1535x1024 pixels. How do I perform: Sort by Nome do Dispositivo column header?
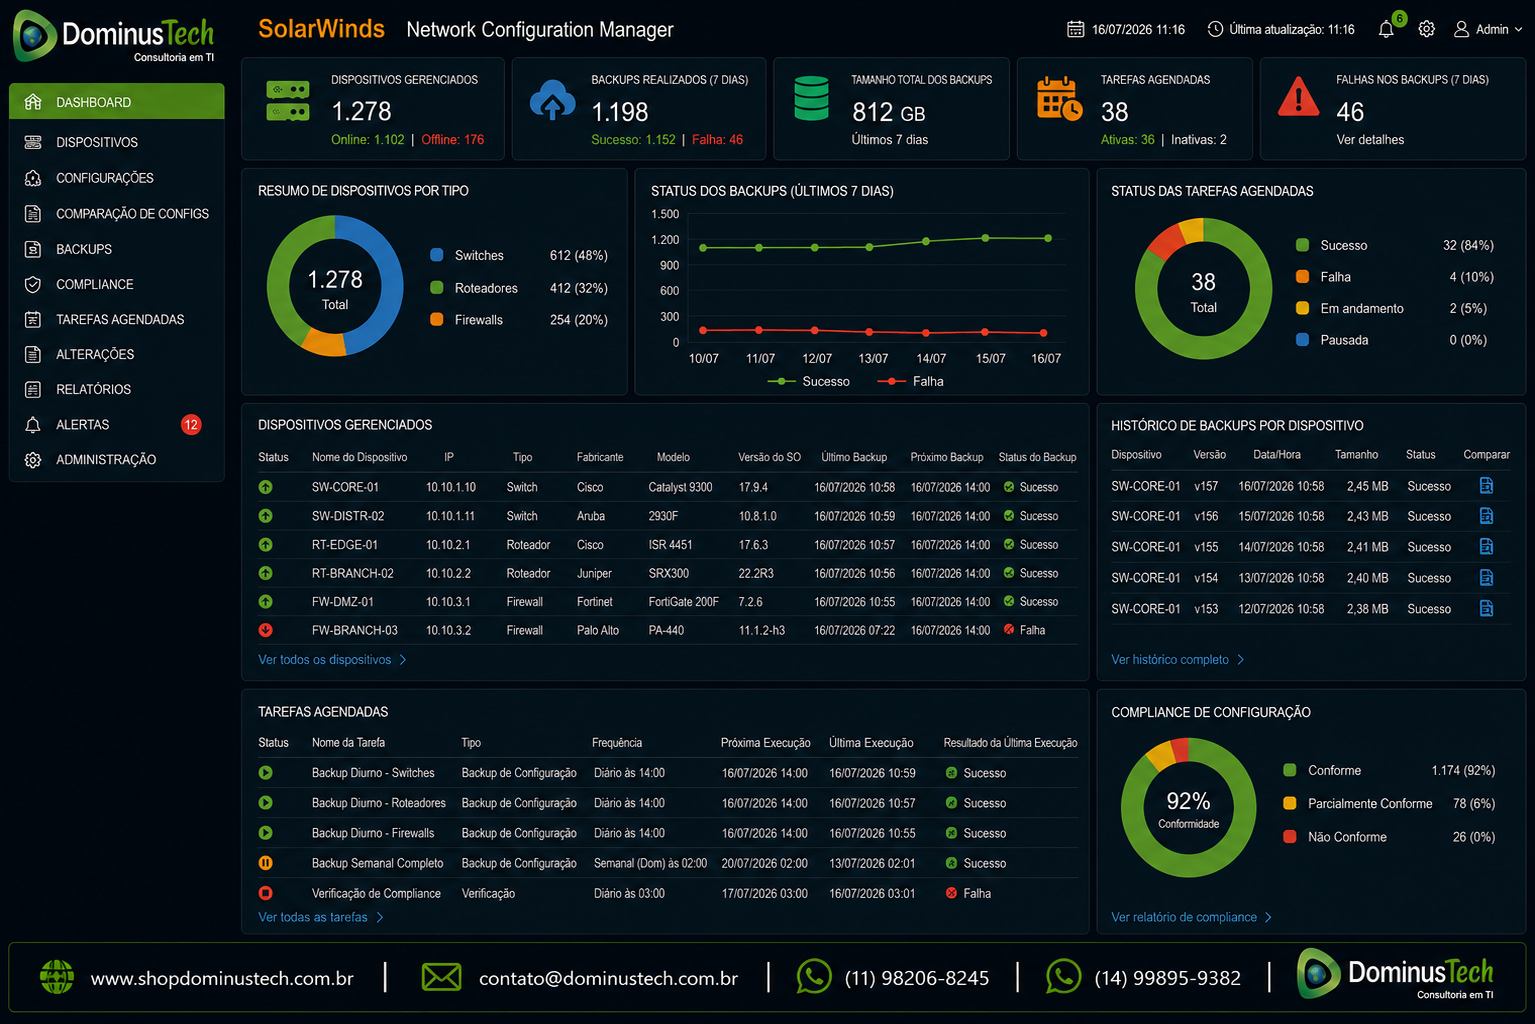pyautogui.click(x=359, y=457)
